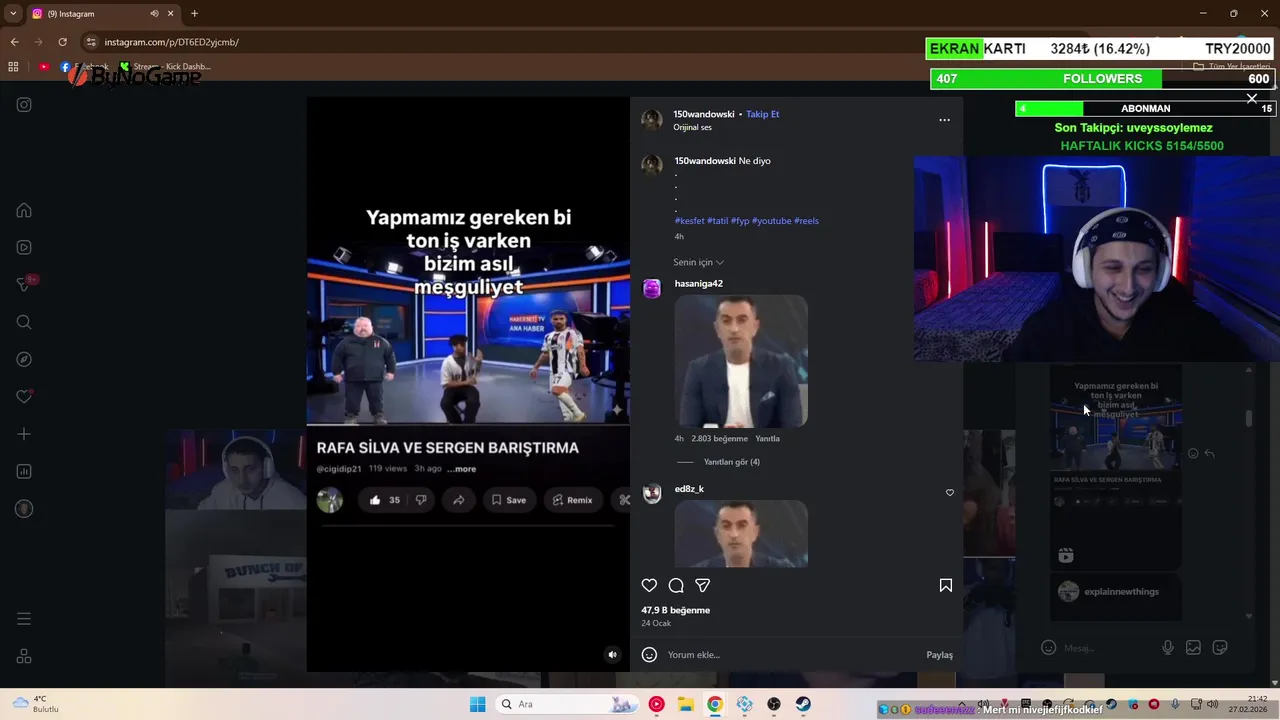Open the tab search chevron in Chrome

13,14
